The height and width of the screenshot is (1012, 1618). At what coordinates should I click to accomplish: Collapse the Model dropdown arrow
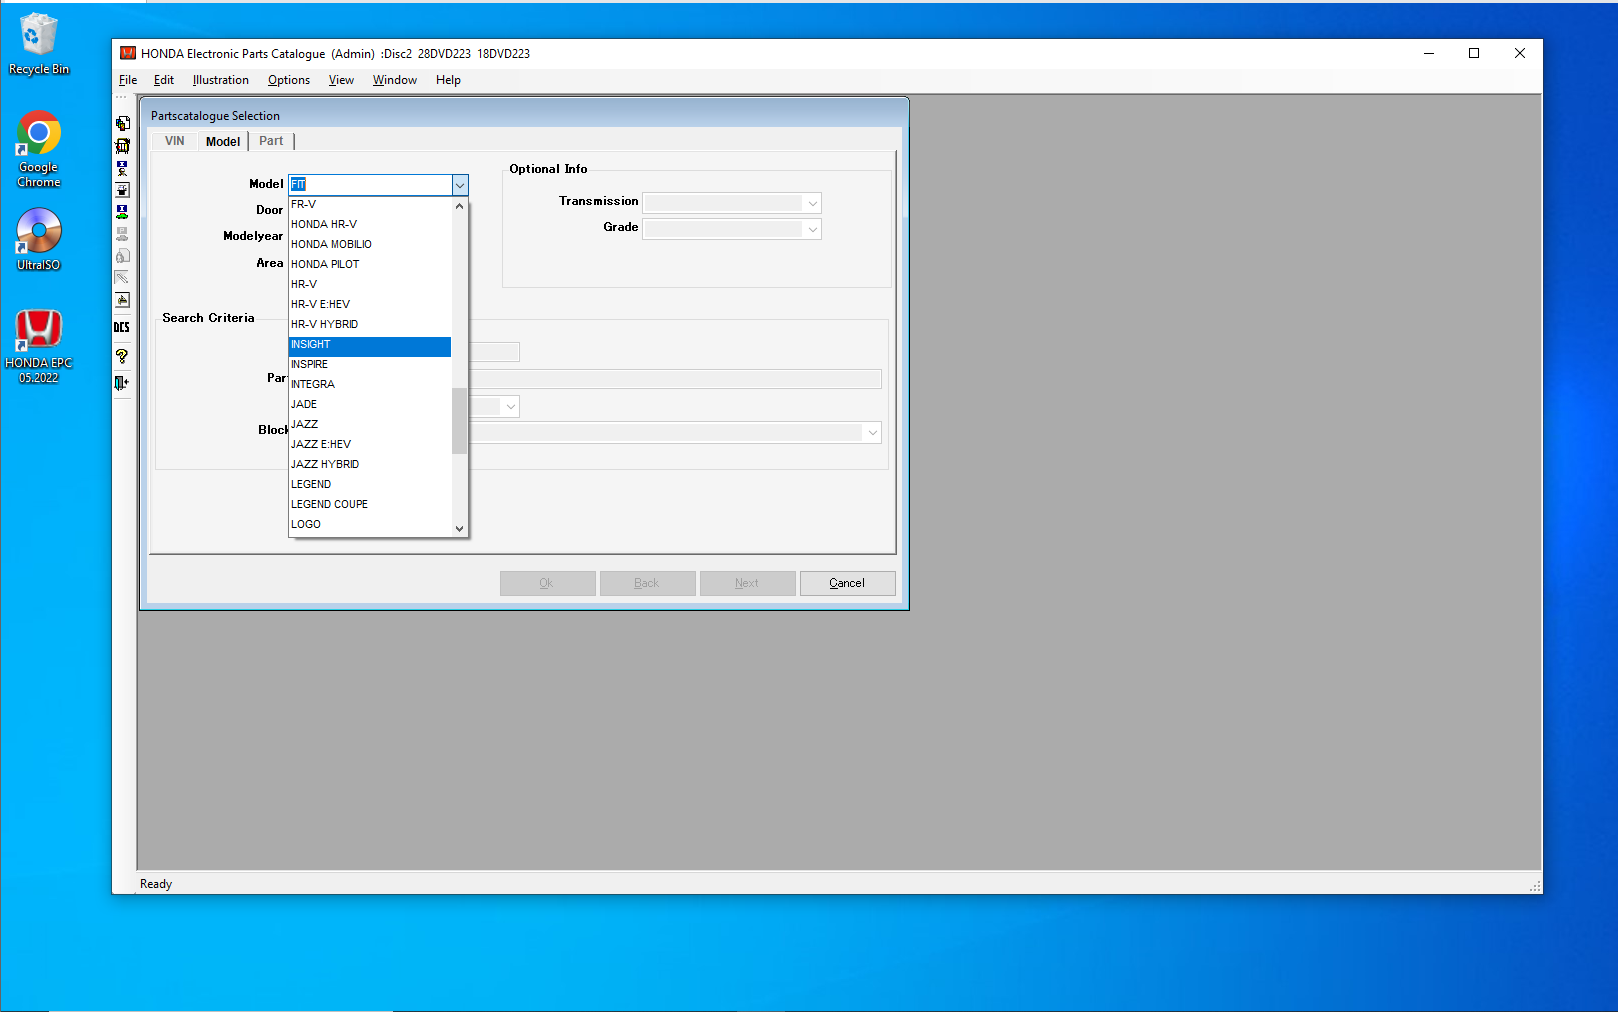460,185
